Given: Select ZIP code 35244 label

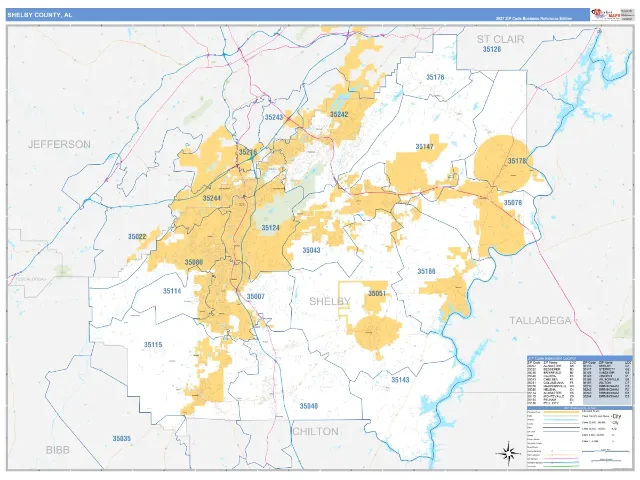Looking at the screenshot, I should [x=211, y=198].
